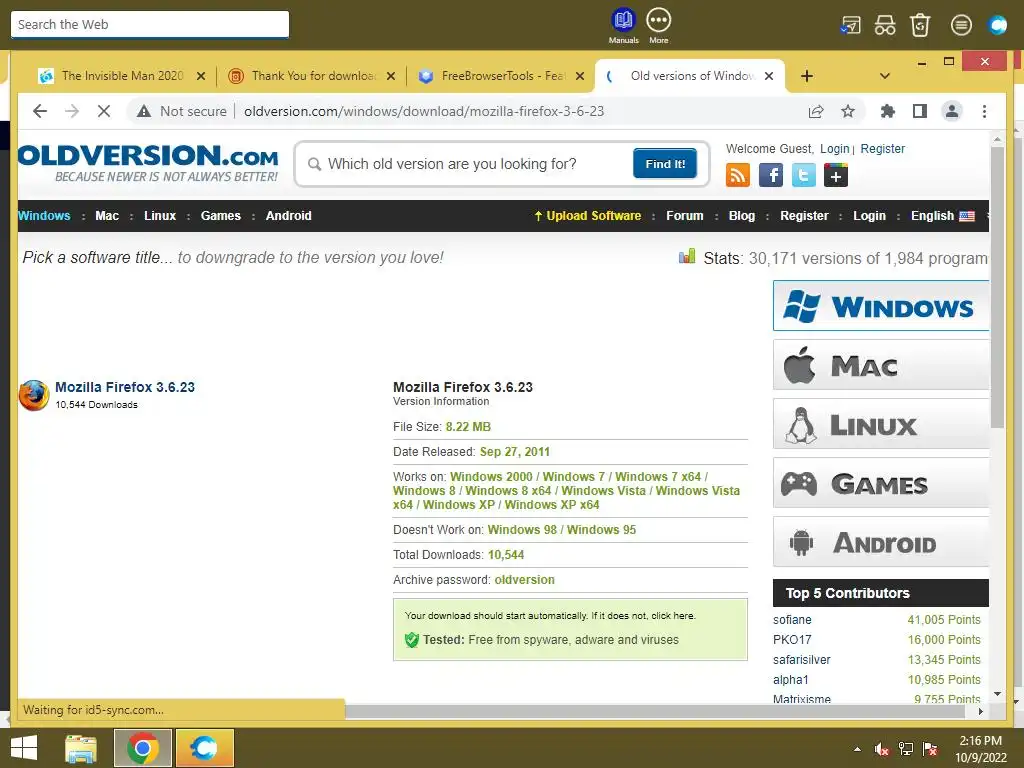The height and width of the screenshot is (768, 1024).
Task: Open the Forum link
Action: coord(684,216)
